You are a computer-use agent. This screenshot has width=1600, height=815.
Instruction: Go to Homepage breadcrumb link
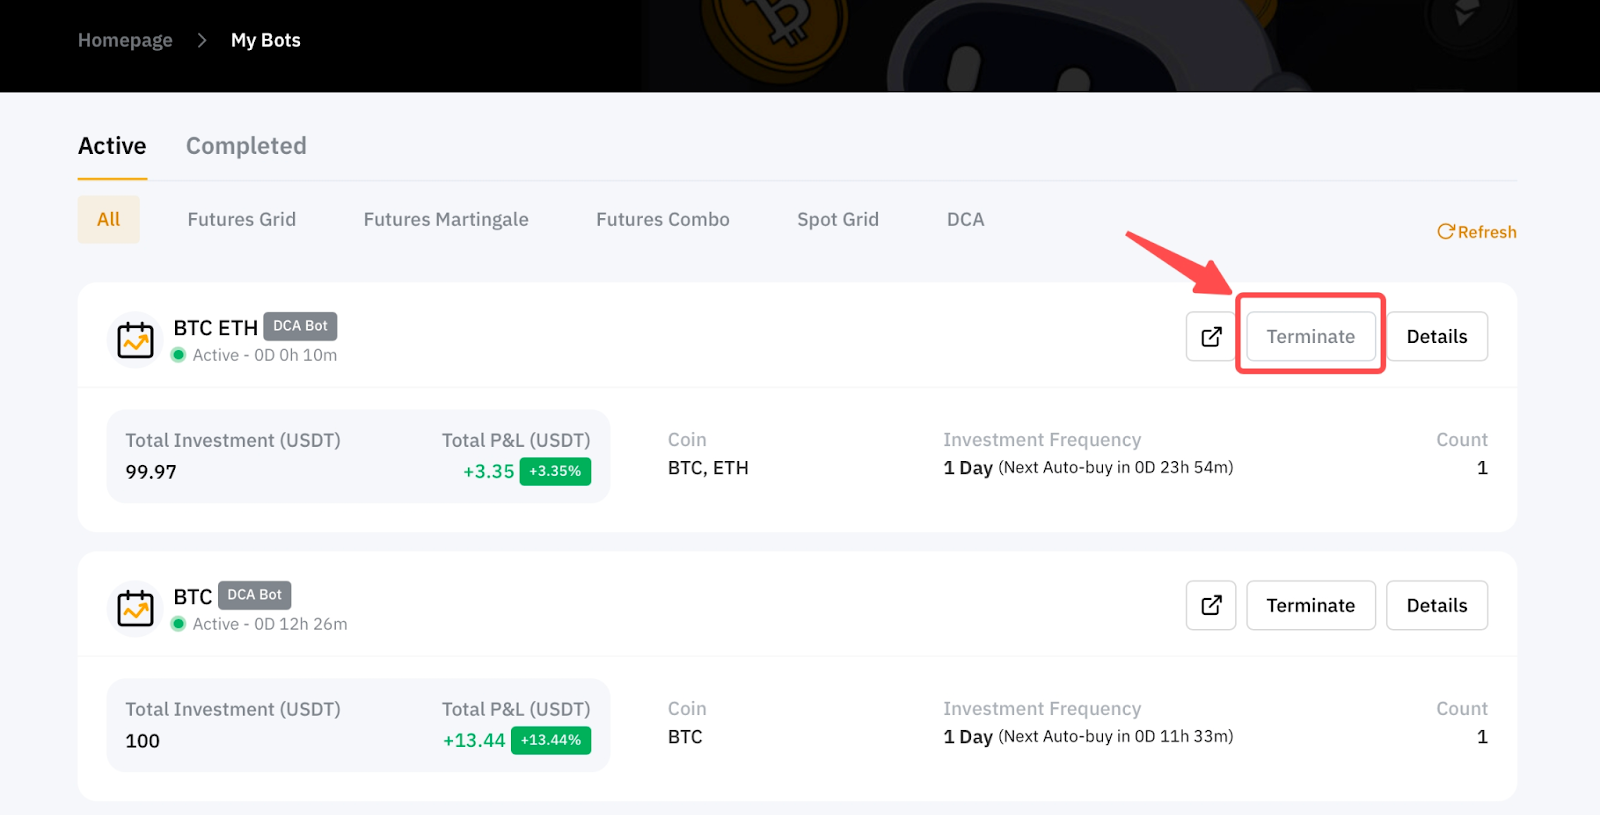pyautogui.click(x=125, y=40)
